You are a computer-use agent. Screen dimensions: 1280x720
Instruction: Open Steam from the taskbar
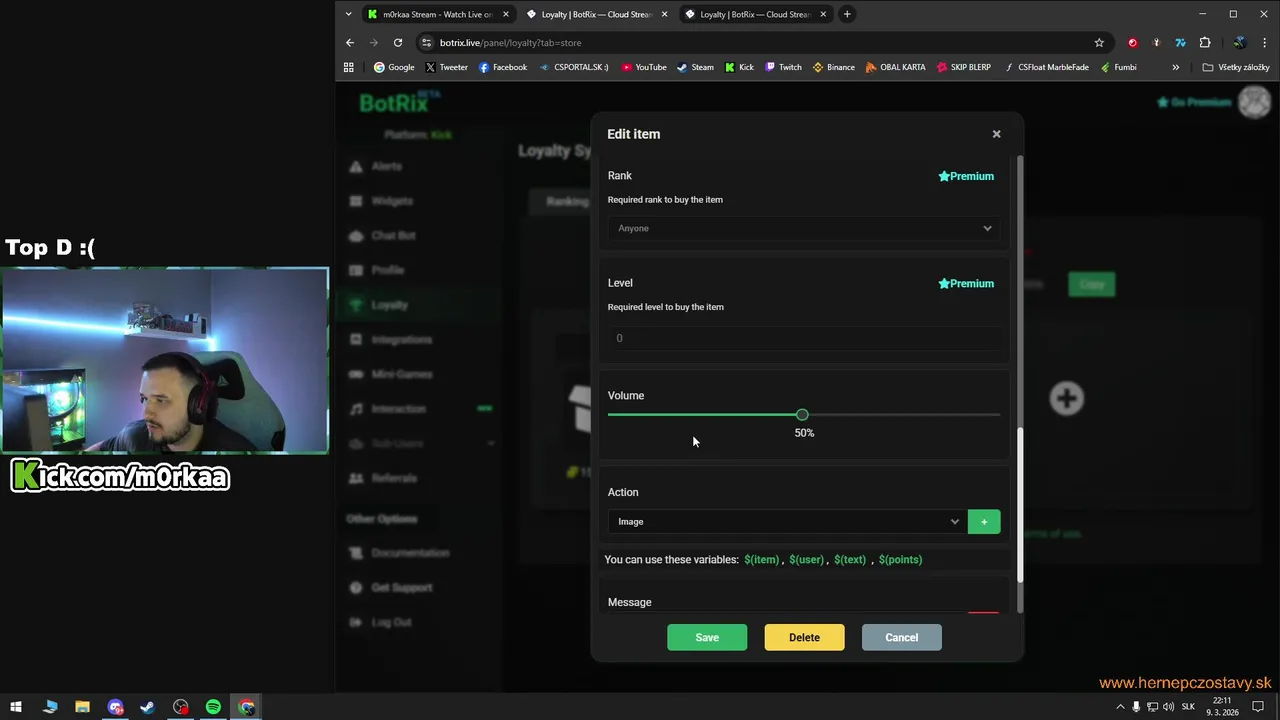tap(147, 707)
